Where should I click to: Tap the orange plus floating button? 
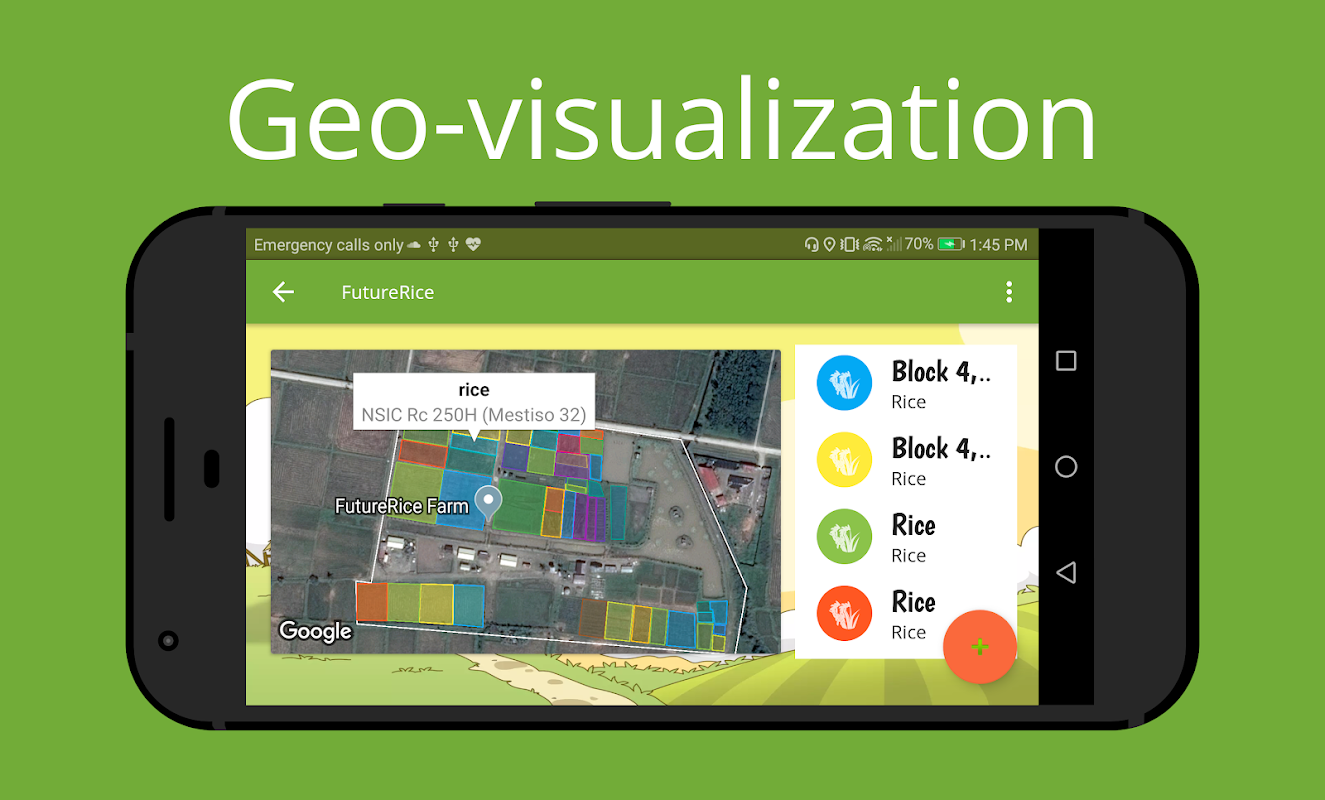(x=980, y=647)
